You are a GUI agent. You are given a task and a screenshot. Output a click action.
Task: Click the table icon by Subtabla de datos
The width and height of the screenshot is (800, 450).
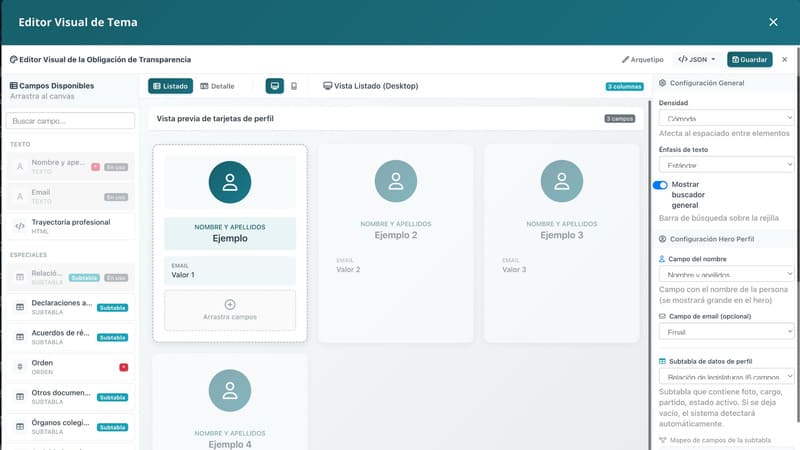click(x=662, y=361)
